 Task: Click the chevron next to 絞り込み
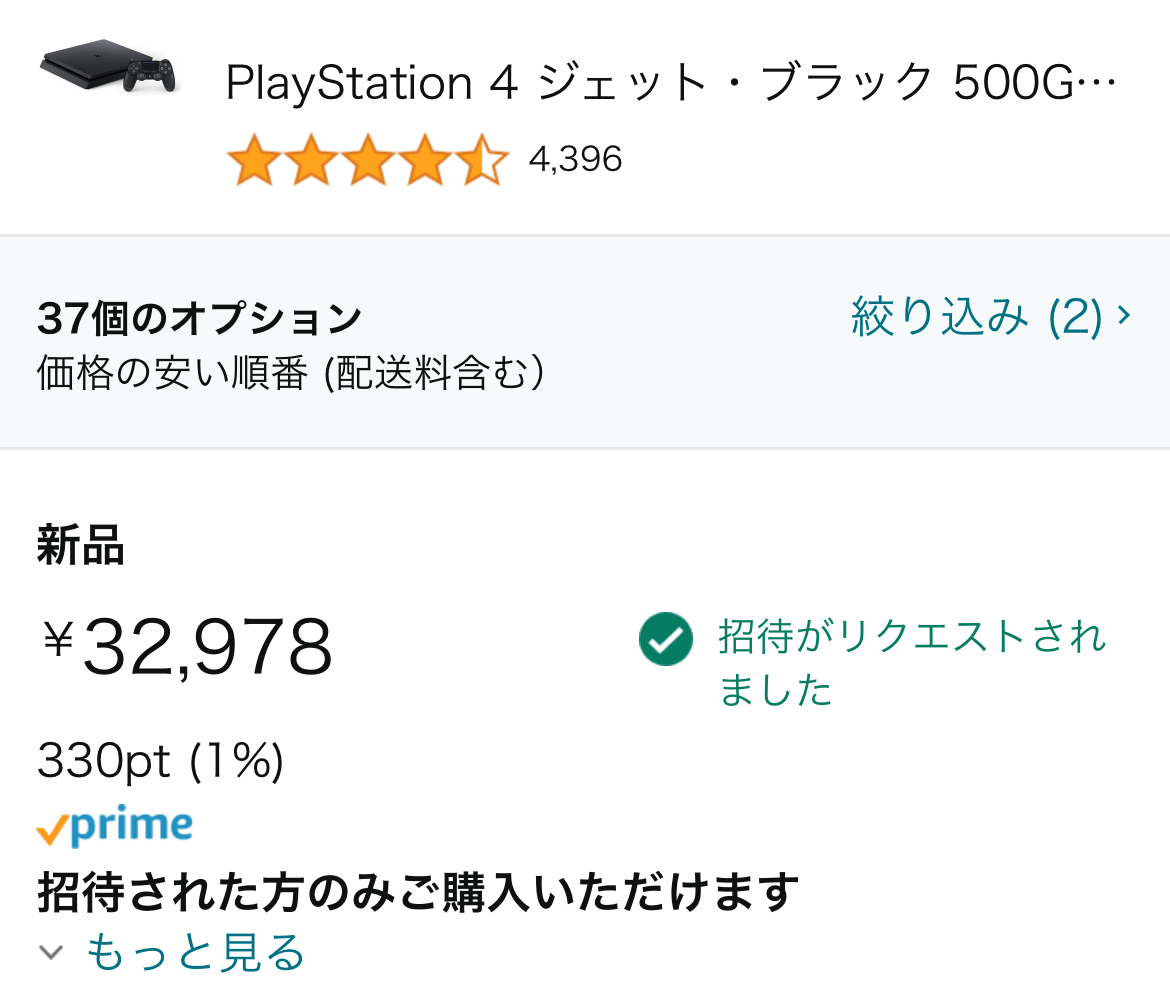[1124, 316]
